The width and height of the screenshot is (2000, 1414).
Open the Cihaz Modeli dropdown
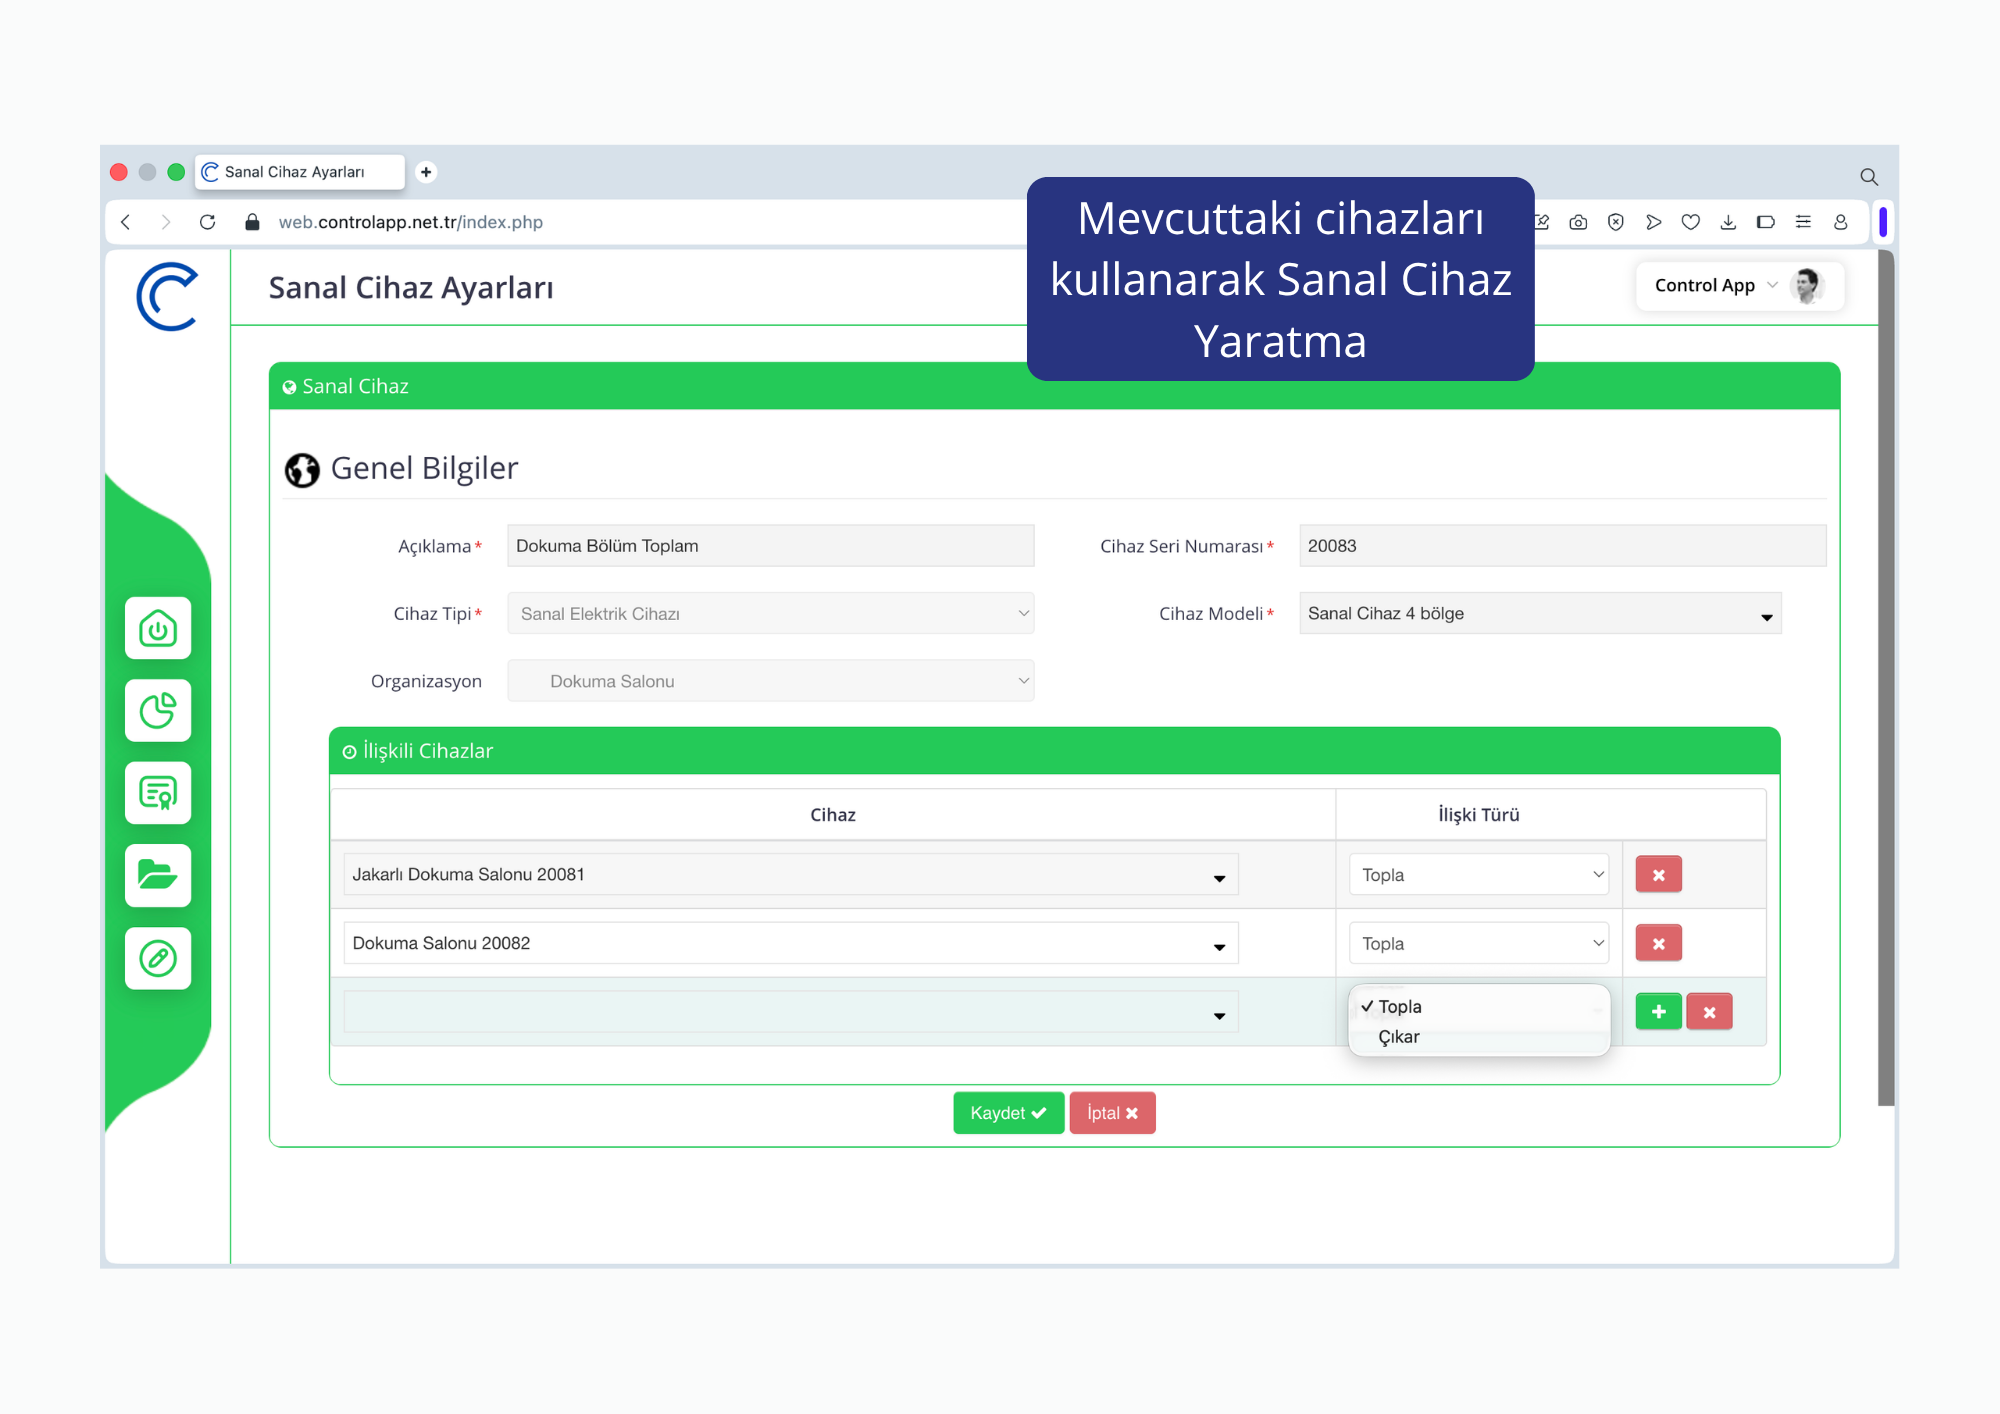tap(1540, 613)
